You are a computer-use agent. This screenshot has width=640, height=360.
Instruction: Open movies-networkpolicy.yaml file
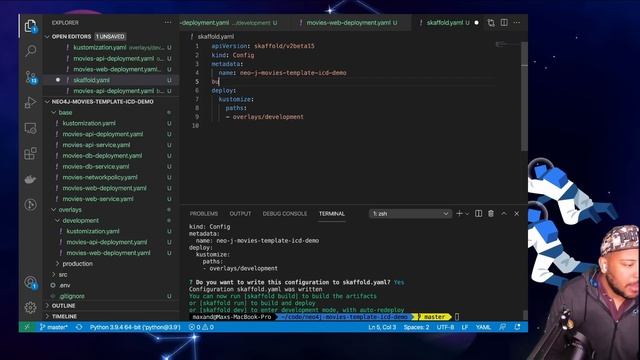[100, 177]
